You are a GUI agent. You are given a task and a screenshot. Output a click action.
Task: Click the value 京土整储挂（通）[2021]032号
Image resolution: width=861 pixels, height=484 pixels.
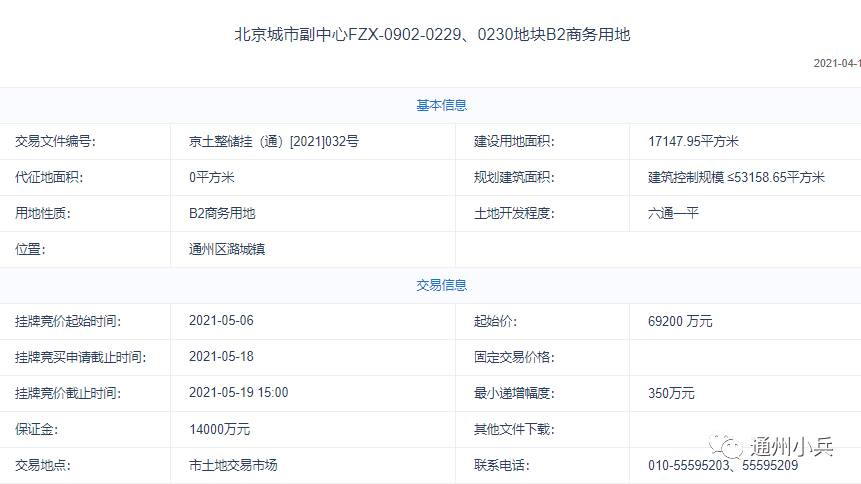273,142
